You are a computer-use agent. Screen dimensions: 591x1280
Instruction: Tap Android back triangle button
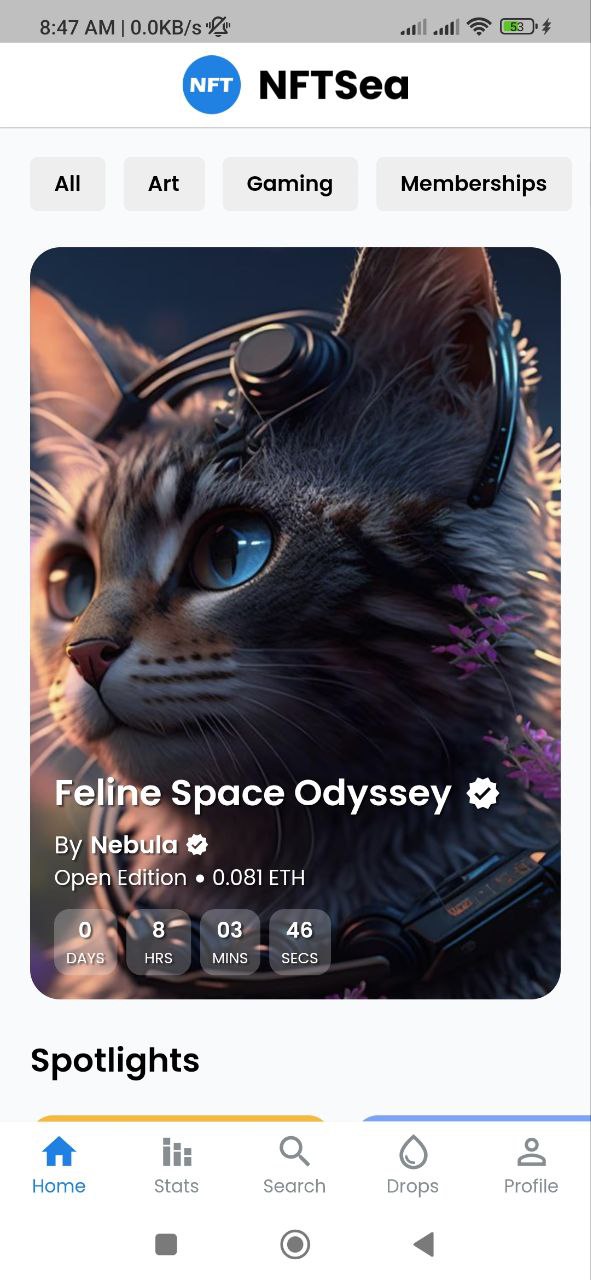pos(424,1244)
